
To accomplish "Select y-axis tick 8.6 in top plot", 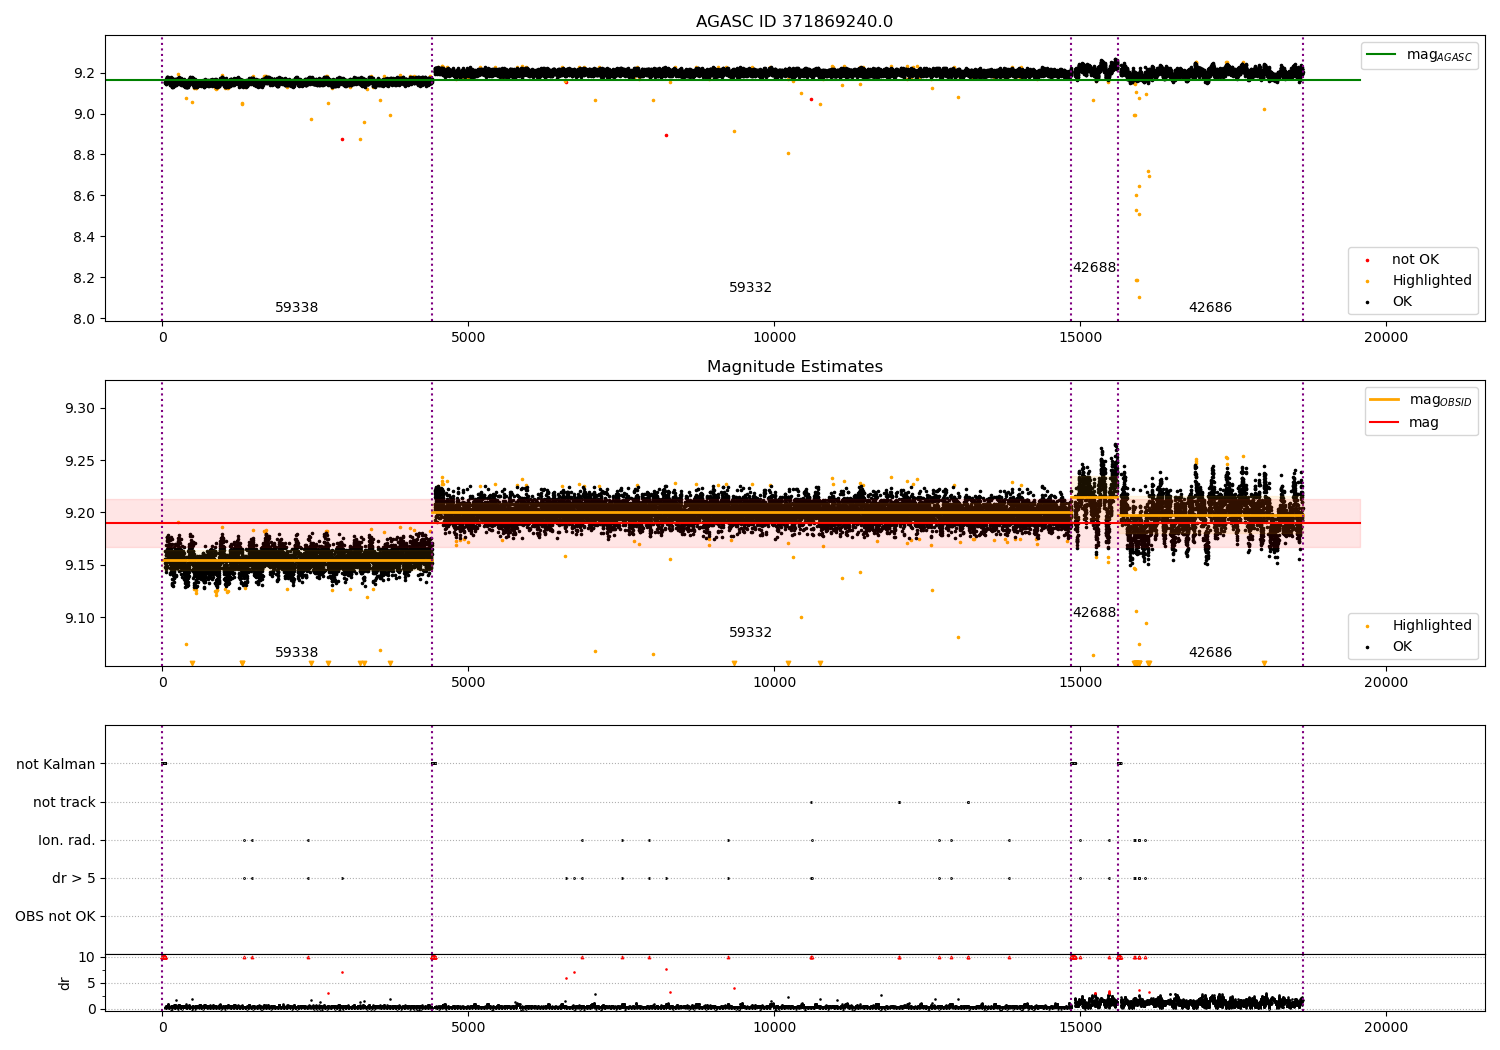I will click(84, 197).
